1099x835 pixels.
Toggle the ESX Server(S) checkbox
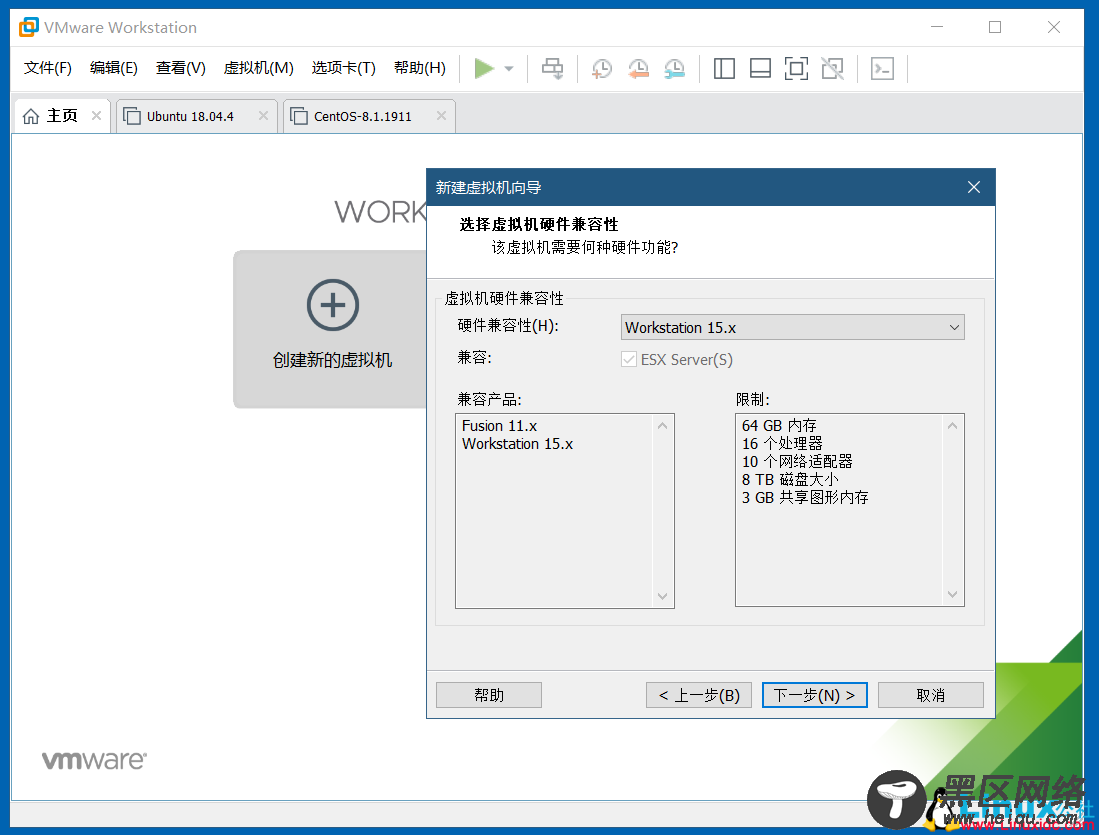(x=629, y=360)
